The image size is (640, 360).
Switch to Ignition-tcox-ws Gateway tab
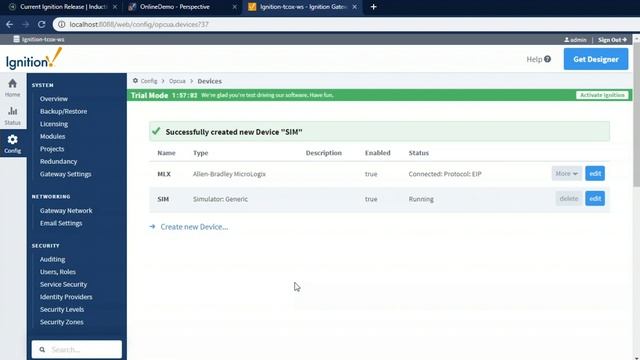[x=302, y=7]
